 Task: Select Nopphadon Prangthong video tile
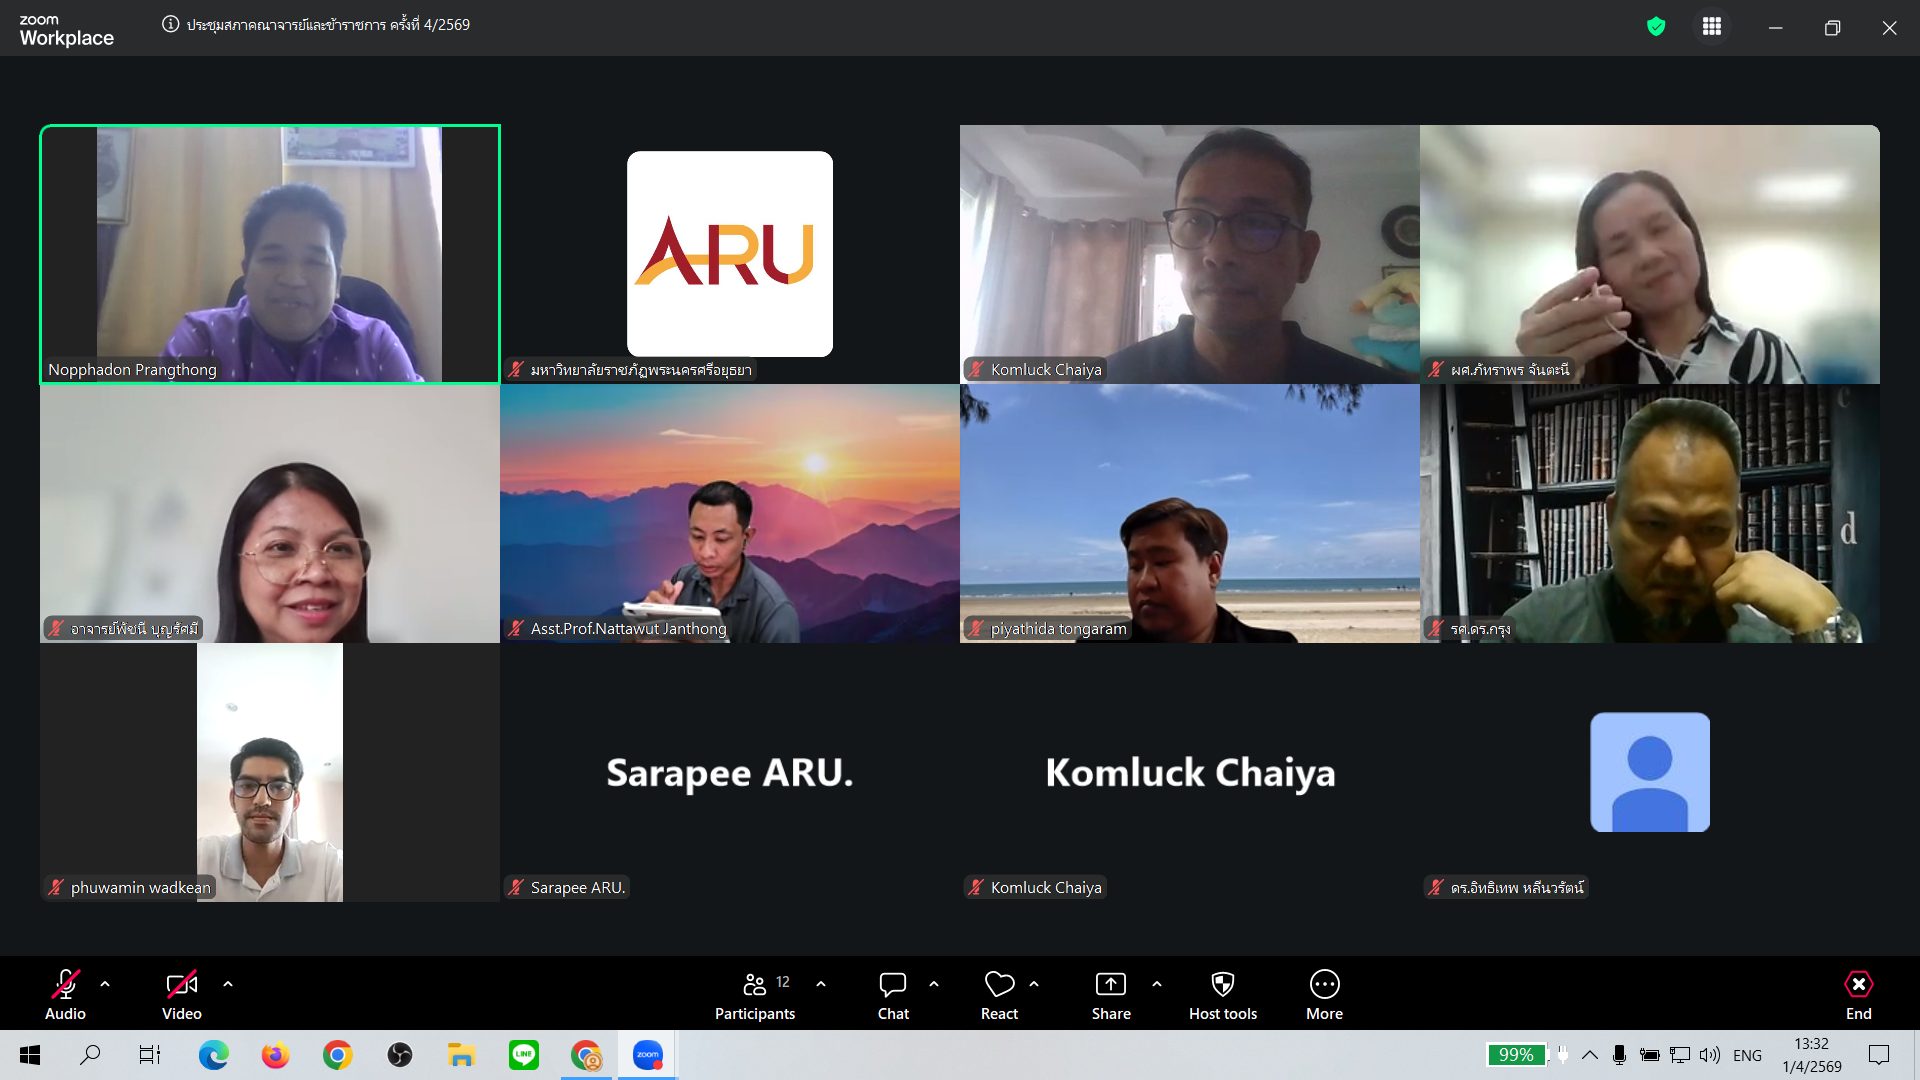270,254
